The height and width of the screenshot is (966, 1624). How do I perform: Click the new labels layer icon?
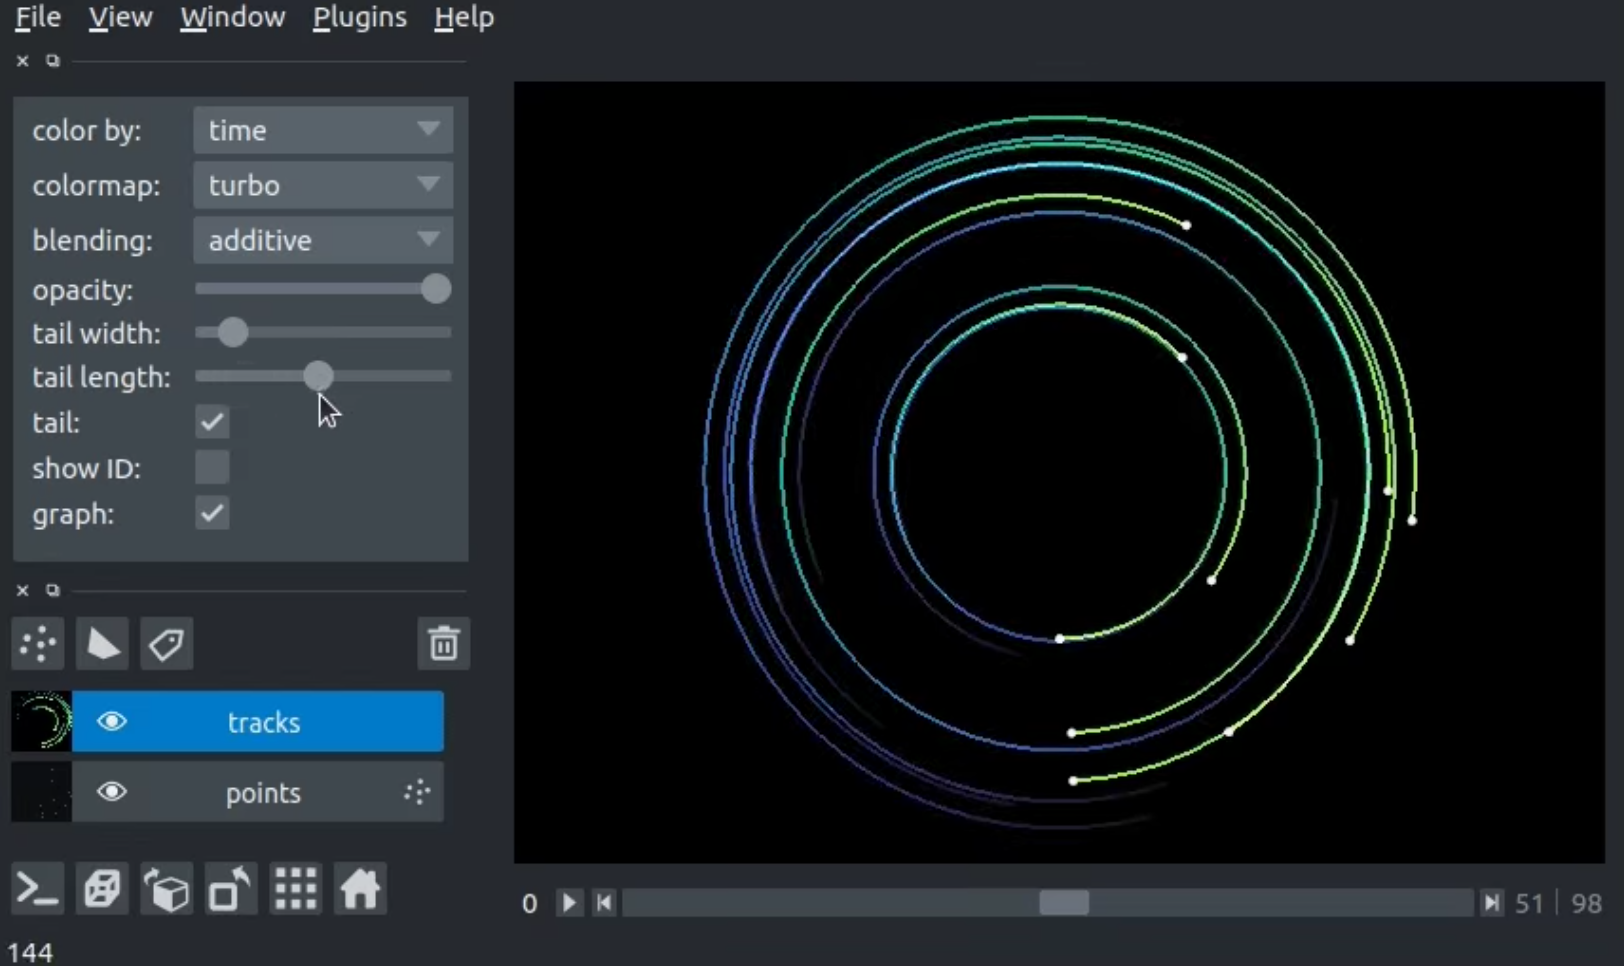[x=166, y=644]
